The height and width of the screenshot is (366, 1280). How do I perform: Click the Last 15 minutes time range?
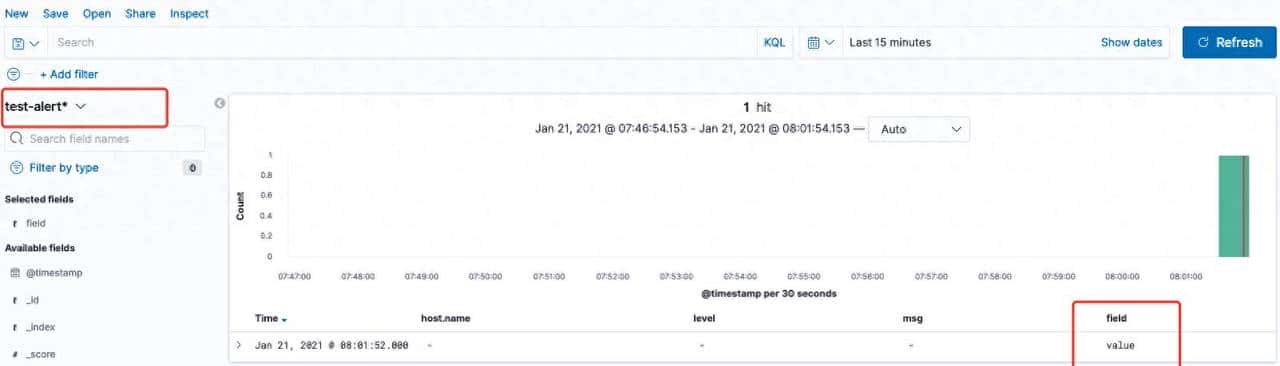coord(890,43)
